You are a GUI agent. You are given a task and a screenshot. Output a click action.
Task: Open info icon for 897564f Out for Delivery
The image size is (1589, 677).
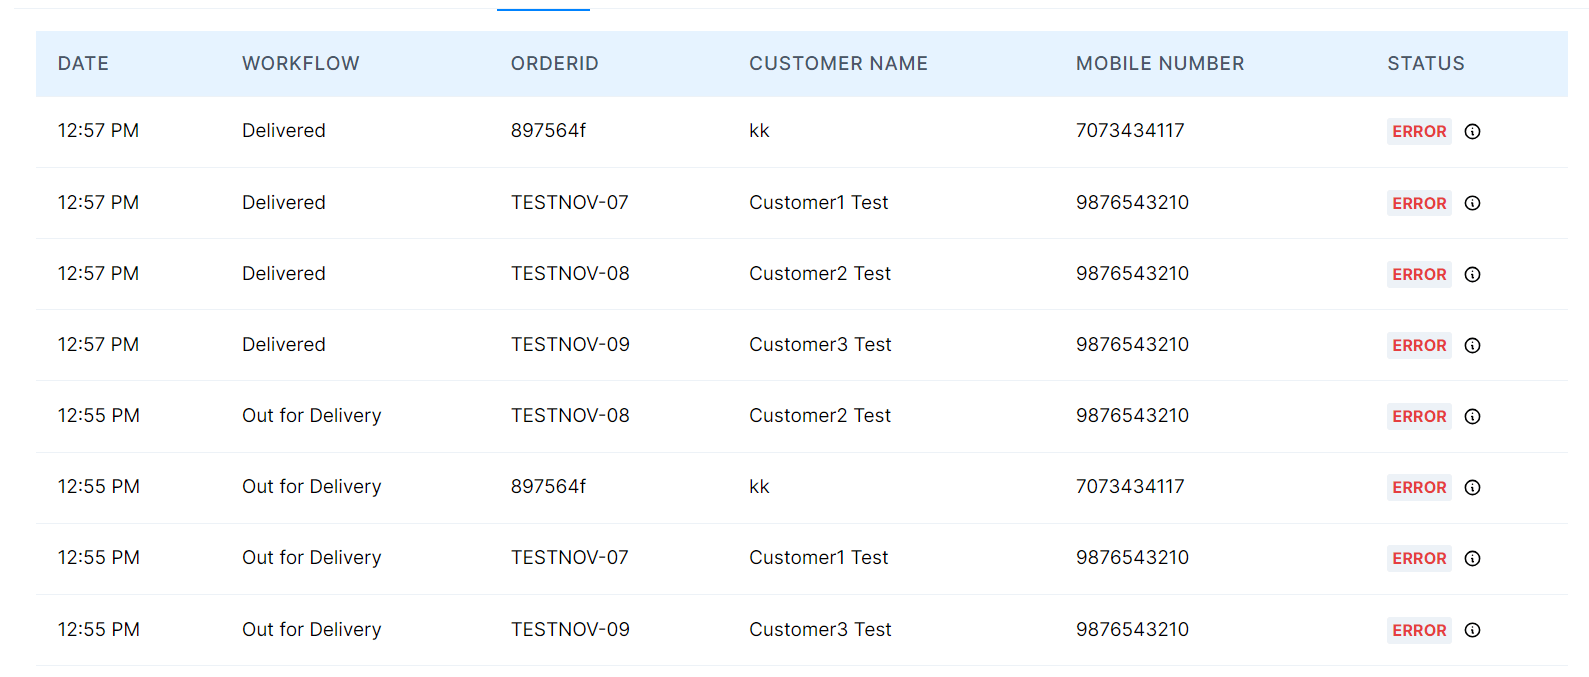1472,487
